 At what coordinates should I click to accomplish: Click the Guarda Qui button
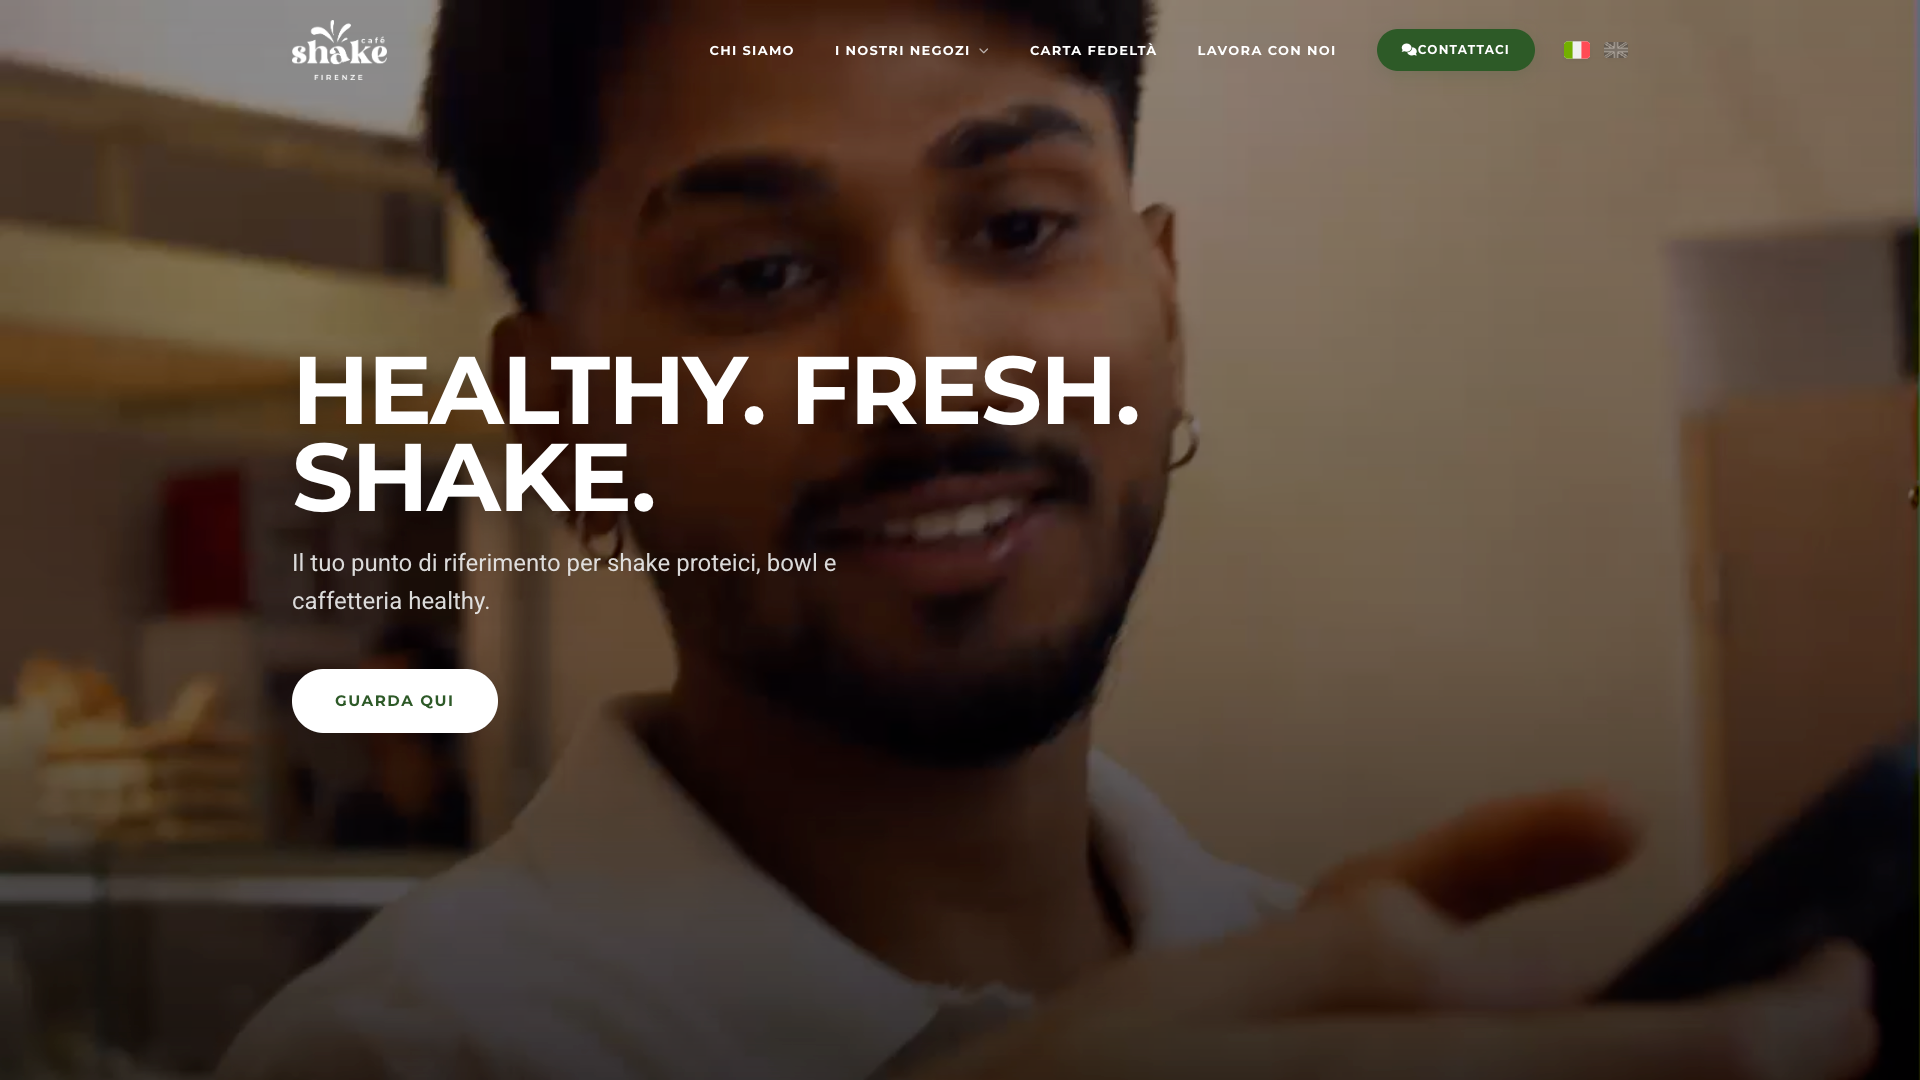pos(395,701)
